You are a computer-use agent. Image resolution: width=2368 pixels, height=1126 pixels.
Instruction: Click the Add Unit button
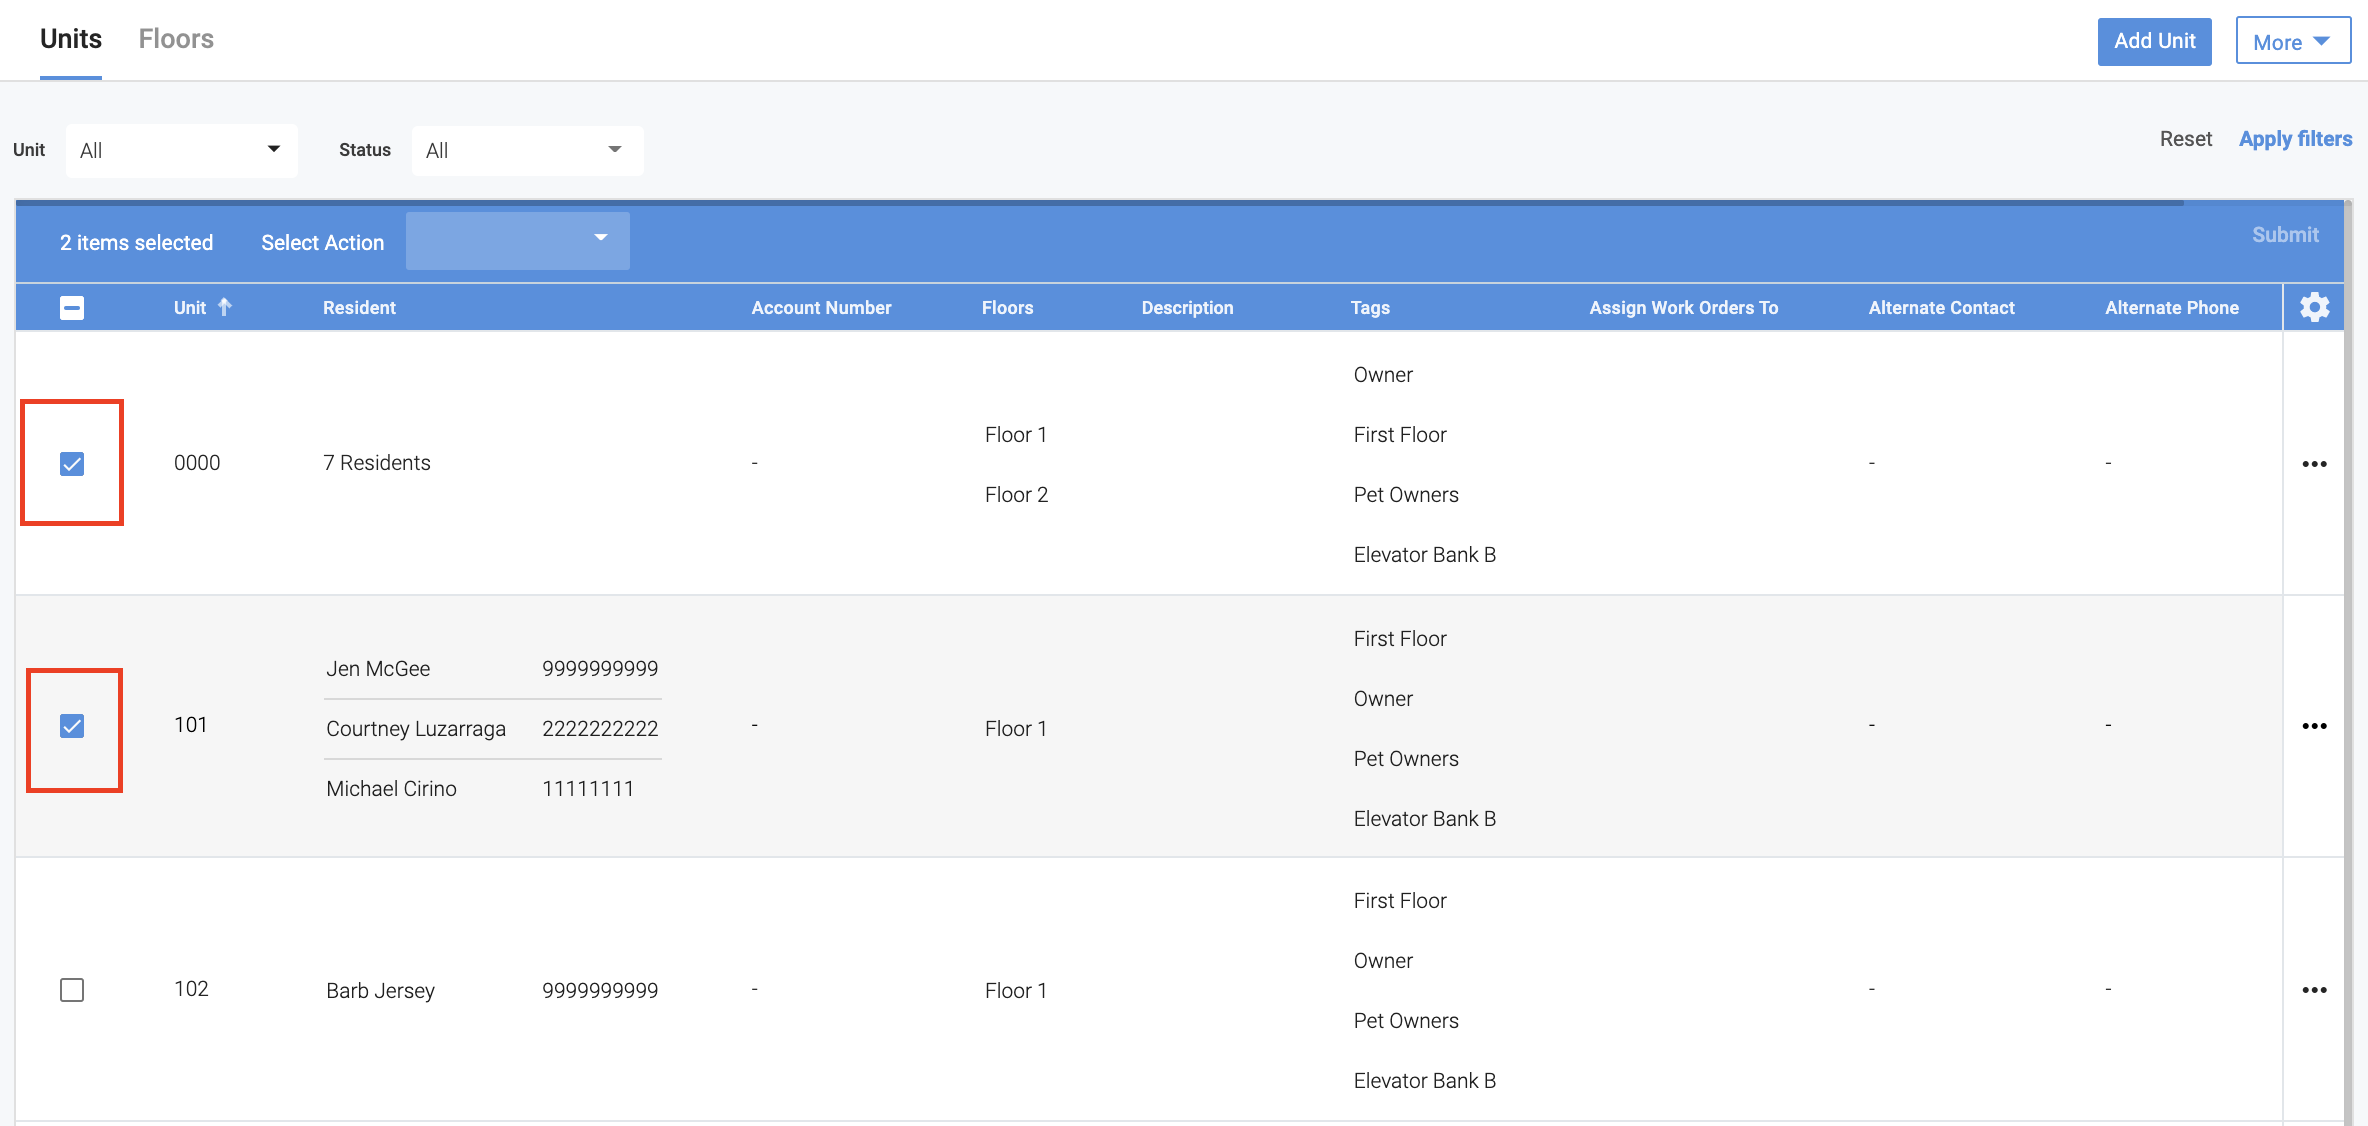click(x=2154, y=41)
